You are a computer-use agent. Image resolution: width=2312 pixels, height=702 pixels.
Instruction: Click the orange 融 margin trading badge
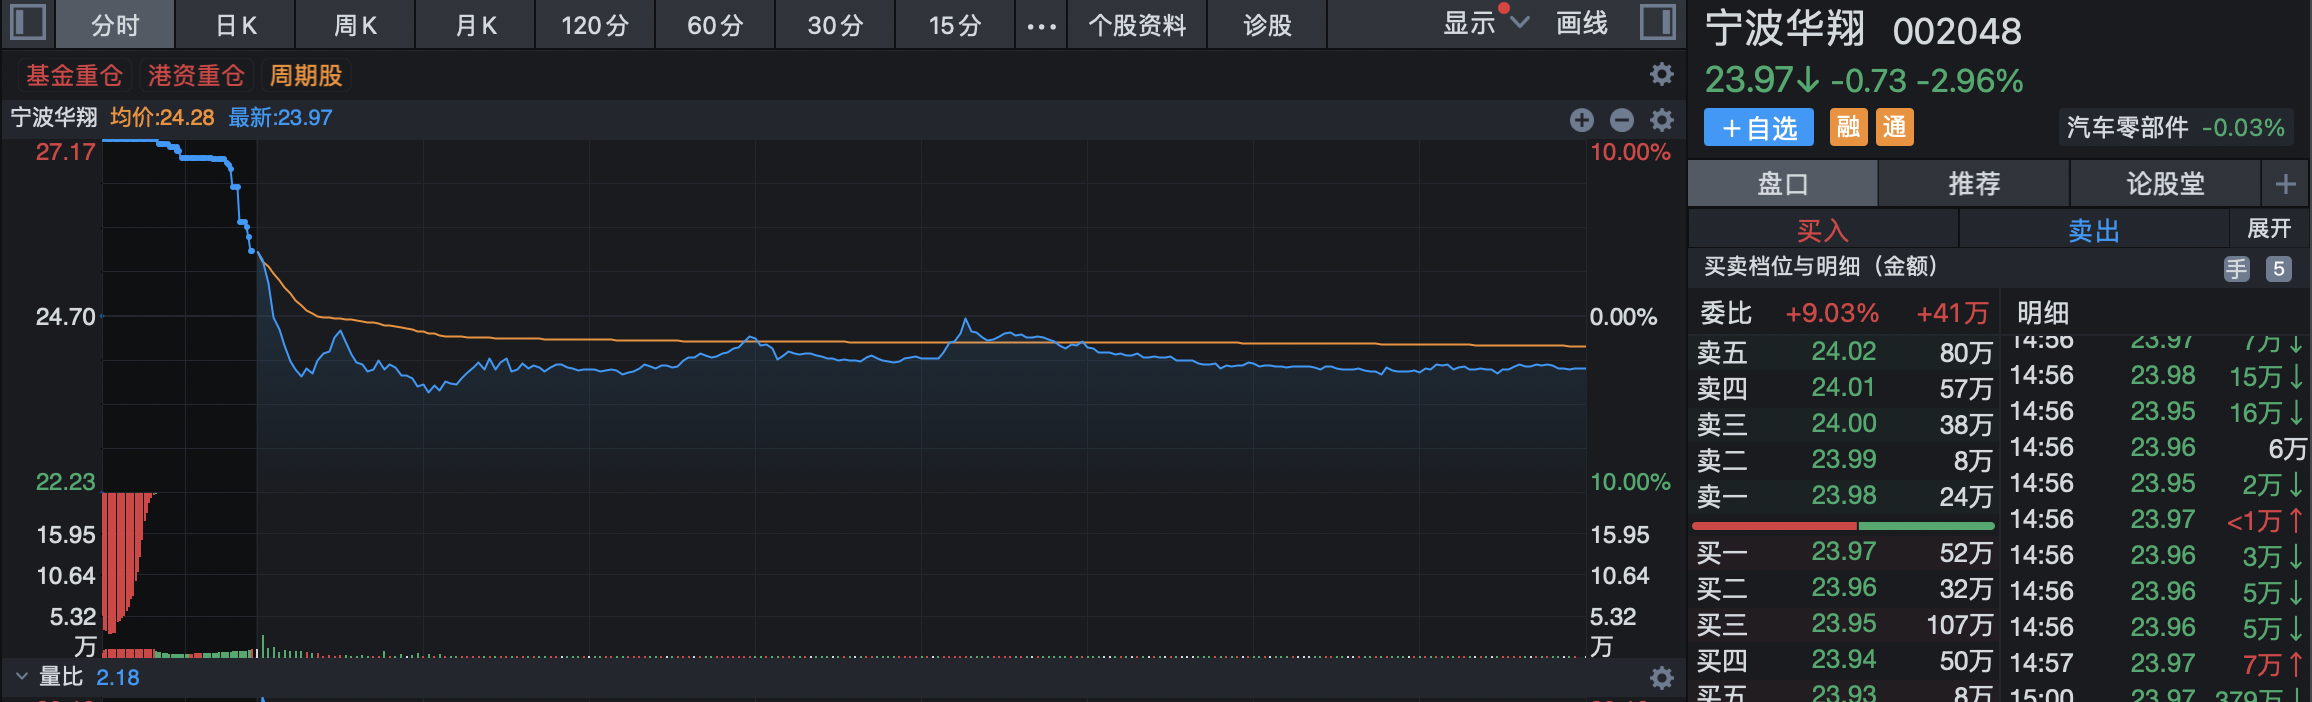coord(1848,127)
